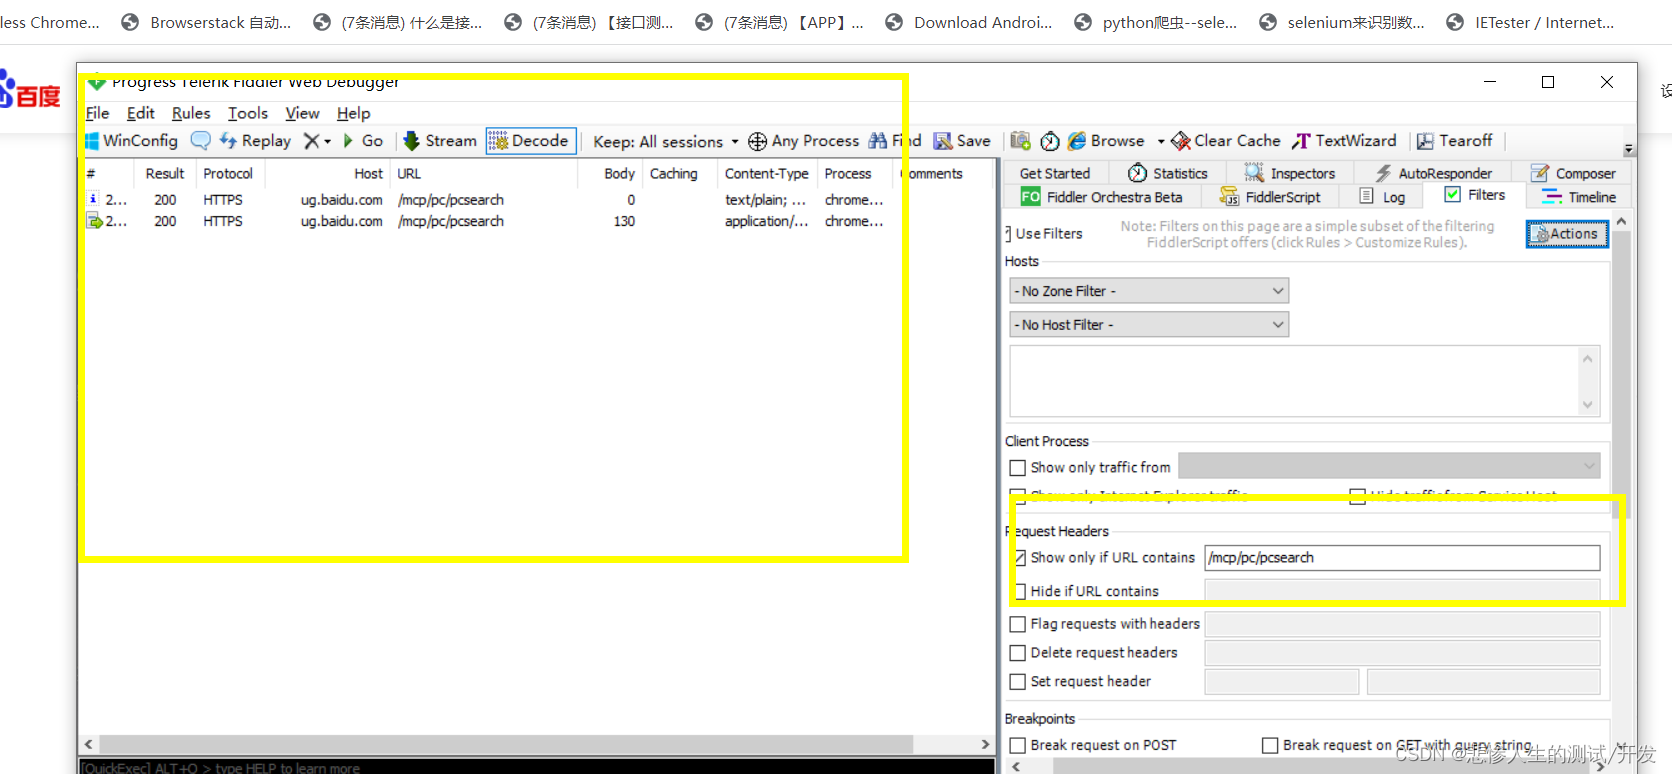
Task: Open the Remove sessions X menu
Action: [317, 141]
